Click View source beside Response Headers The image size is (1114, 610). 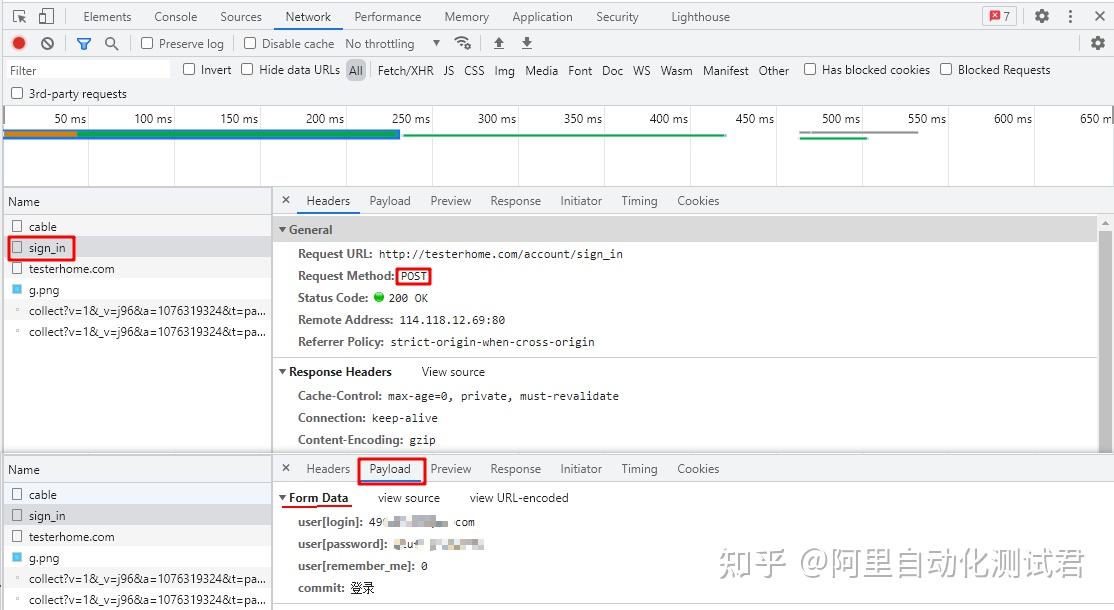tap(453, 371)
